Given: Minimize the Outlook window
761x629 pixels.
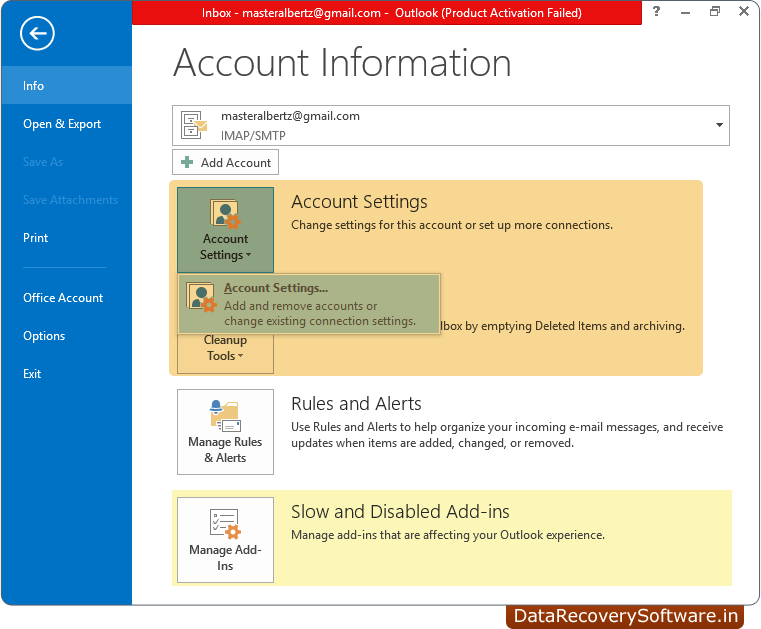Looking at the screenshot, I should [685, 12].
